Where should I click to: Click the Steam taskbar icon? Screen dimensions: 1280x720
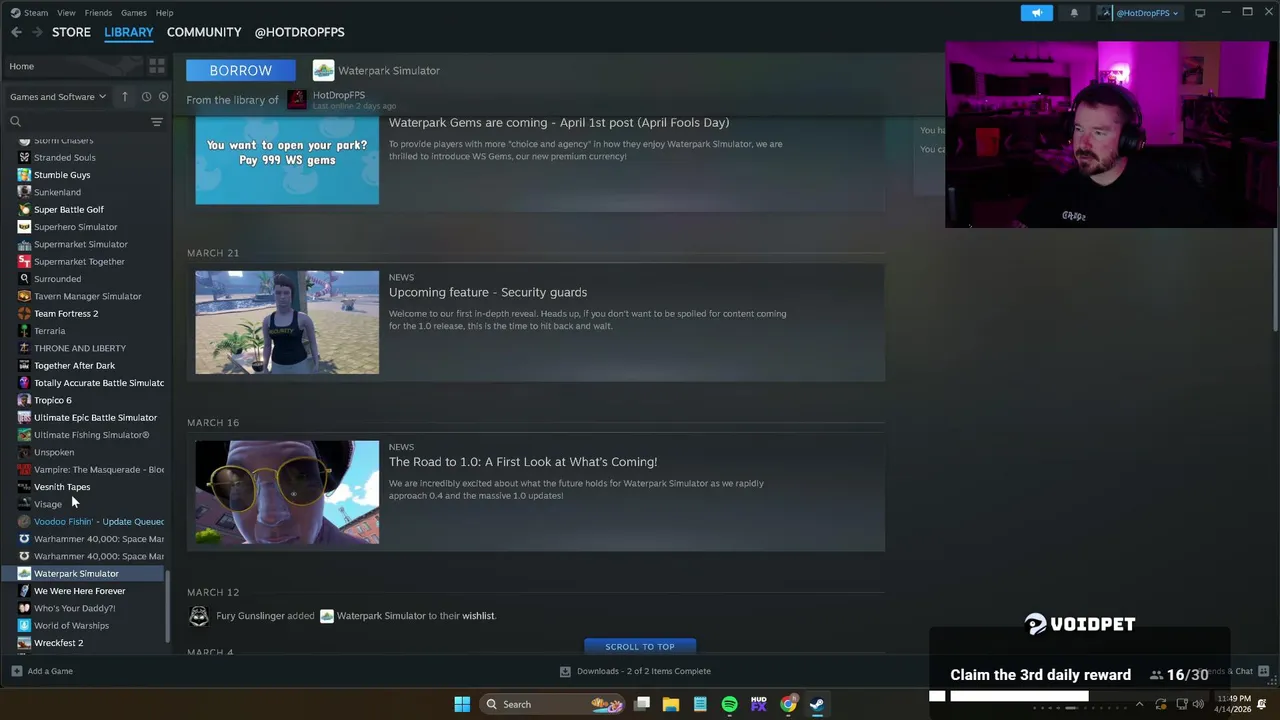coord(817,704)
